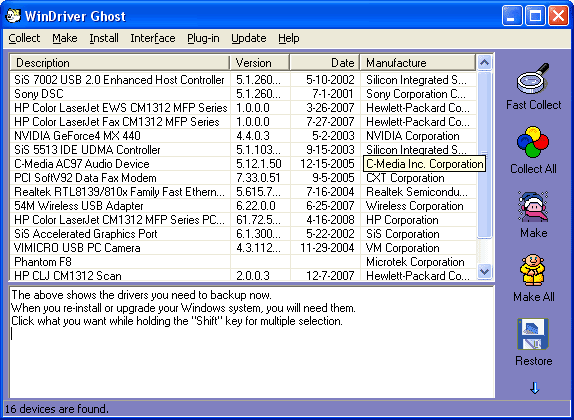Sort by the Manufacture column header
The height and width of the screenshot is (420, 574).
pyautogui.click(x=418, y=63)
